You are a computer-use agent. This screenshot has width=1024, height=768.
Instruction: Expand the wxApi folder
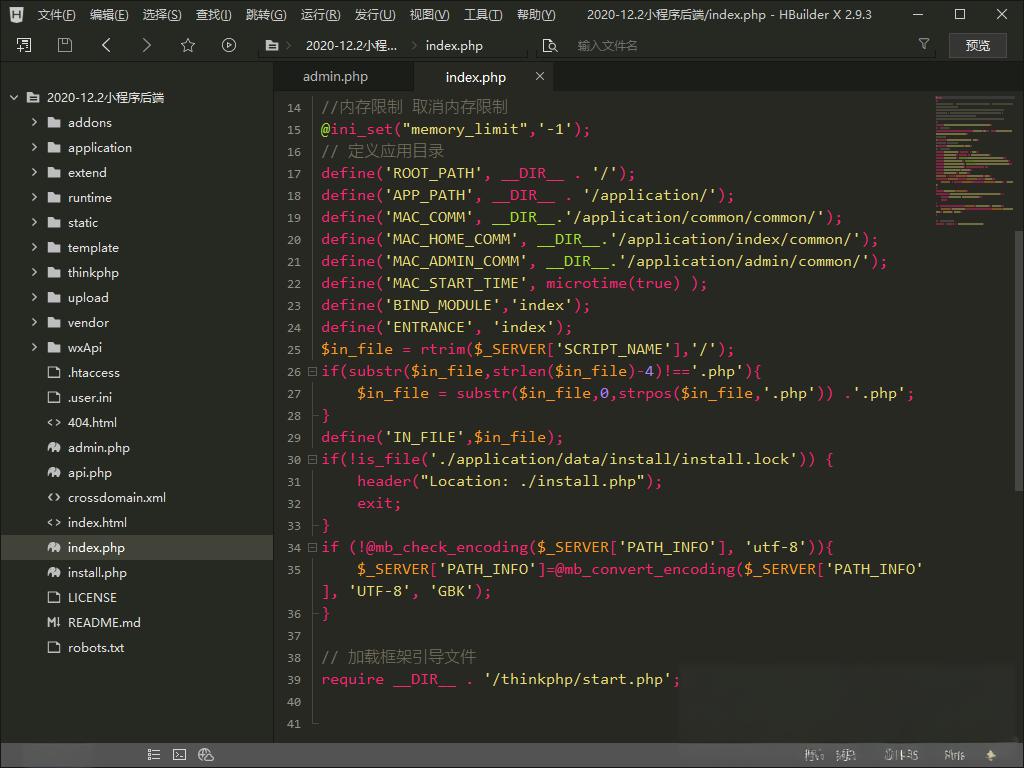(x=34, y=347)
